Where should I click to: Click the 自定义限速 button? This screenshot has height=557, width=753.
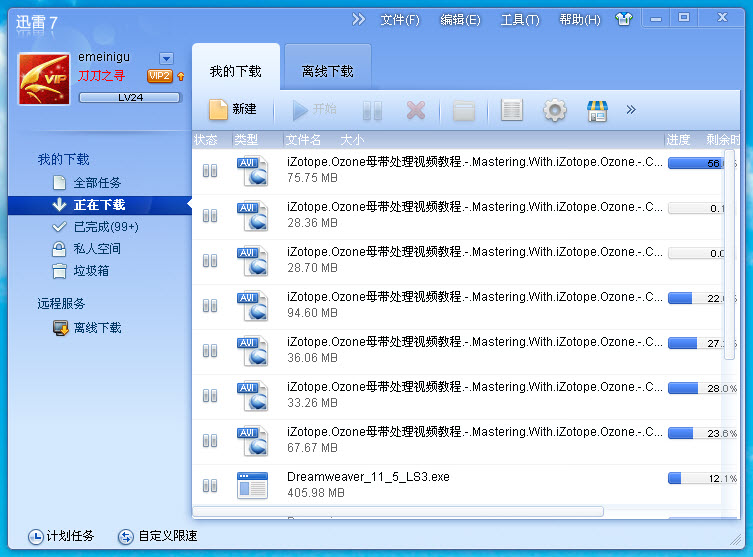158,536
